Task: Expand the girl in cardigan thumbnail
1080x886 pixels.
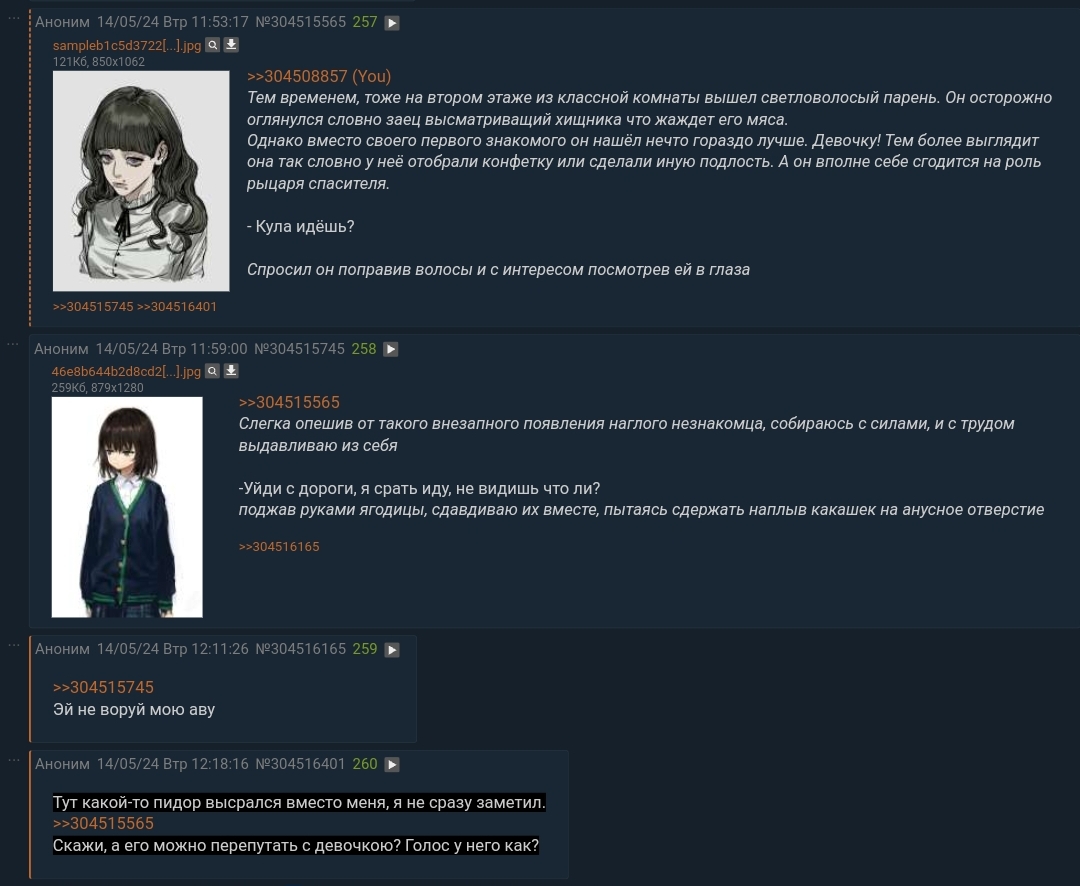Action: pyautogui.click(x=127, y=507)
